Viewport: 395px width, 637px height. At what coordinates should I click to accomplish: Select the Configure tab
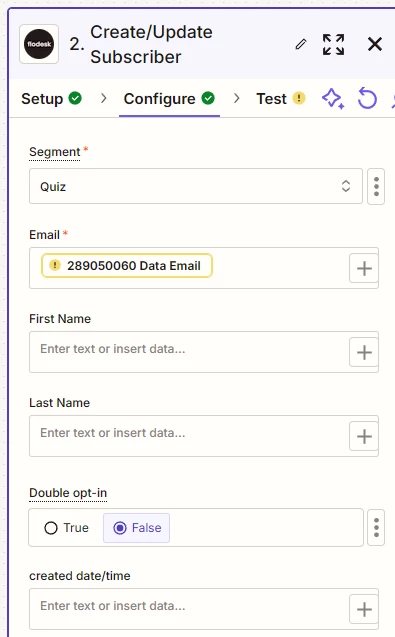[x=169, y=99]
